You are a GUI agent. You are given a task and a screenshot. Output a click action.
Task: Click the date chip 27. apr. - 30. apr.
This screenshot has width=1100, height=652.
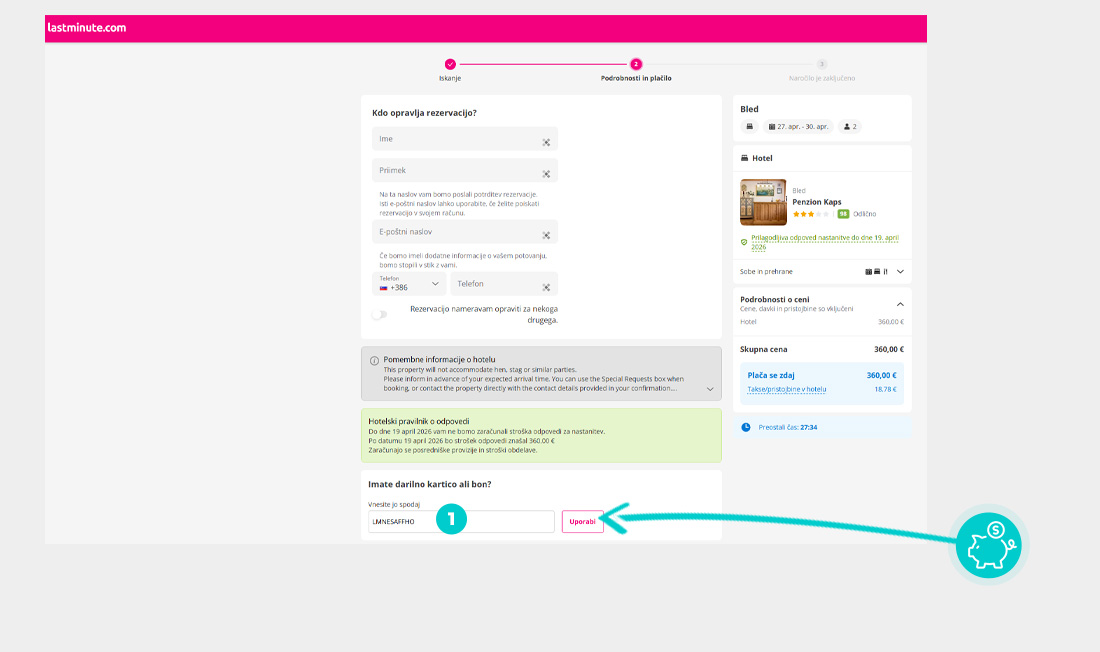pos(798,127)
